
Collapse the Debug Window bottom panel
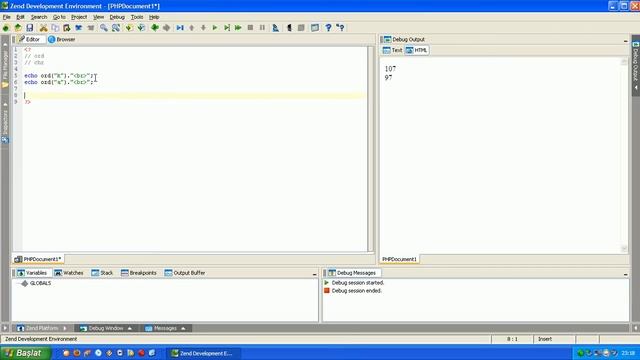tap(106, 328)
